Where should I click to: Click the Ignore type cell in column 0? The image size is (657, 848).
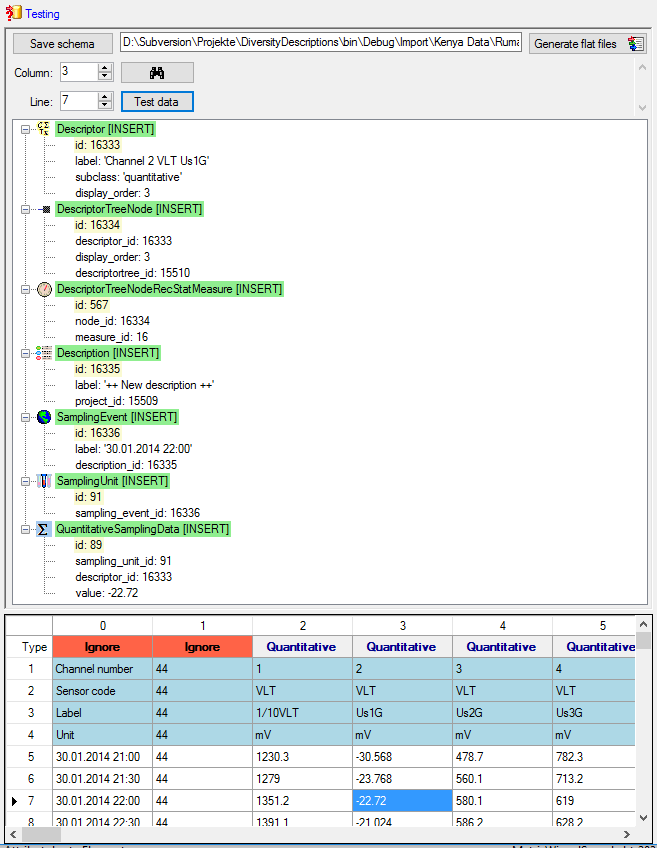click(103, 647)
